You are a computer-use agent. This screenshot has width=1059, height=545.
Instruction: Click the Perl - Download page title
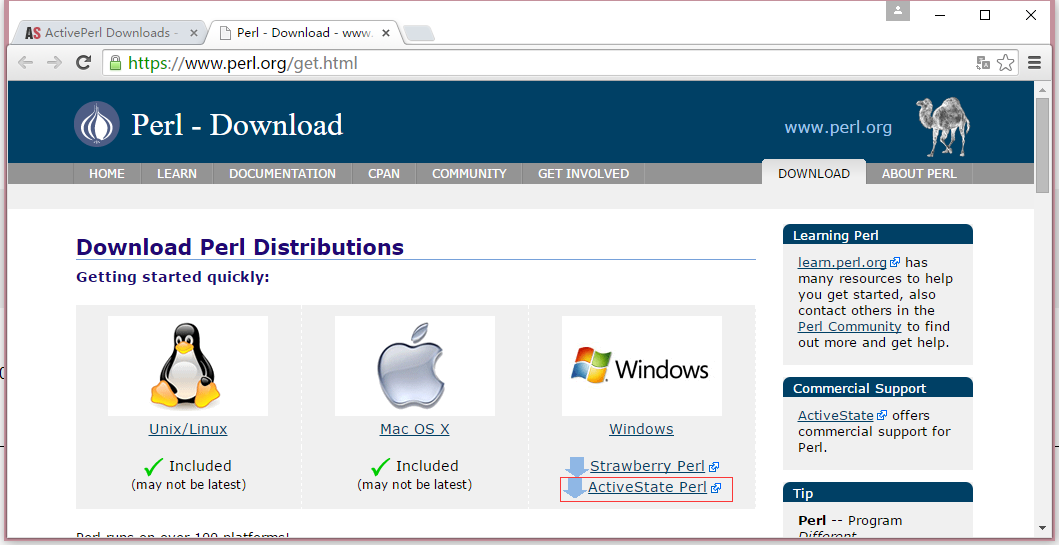pos(237,125)
